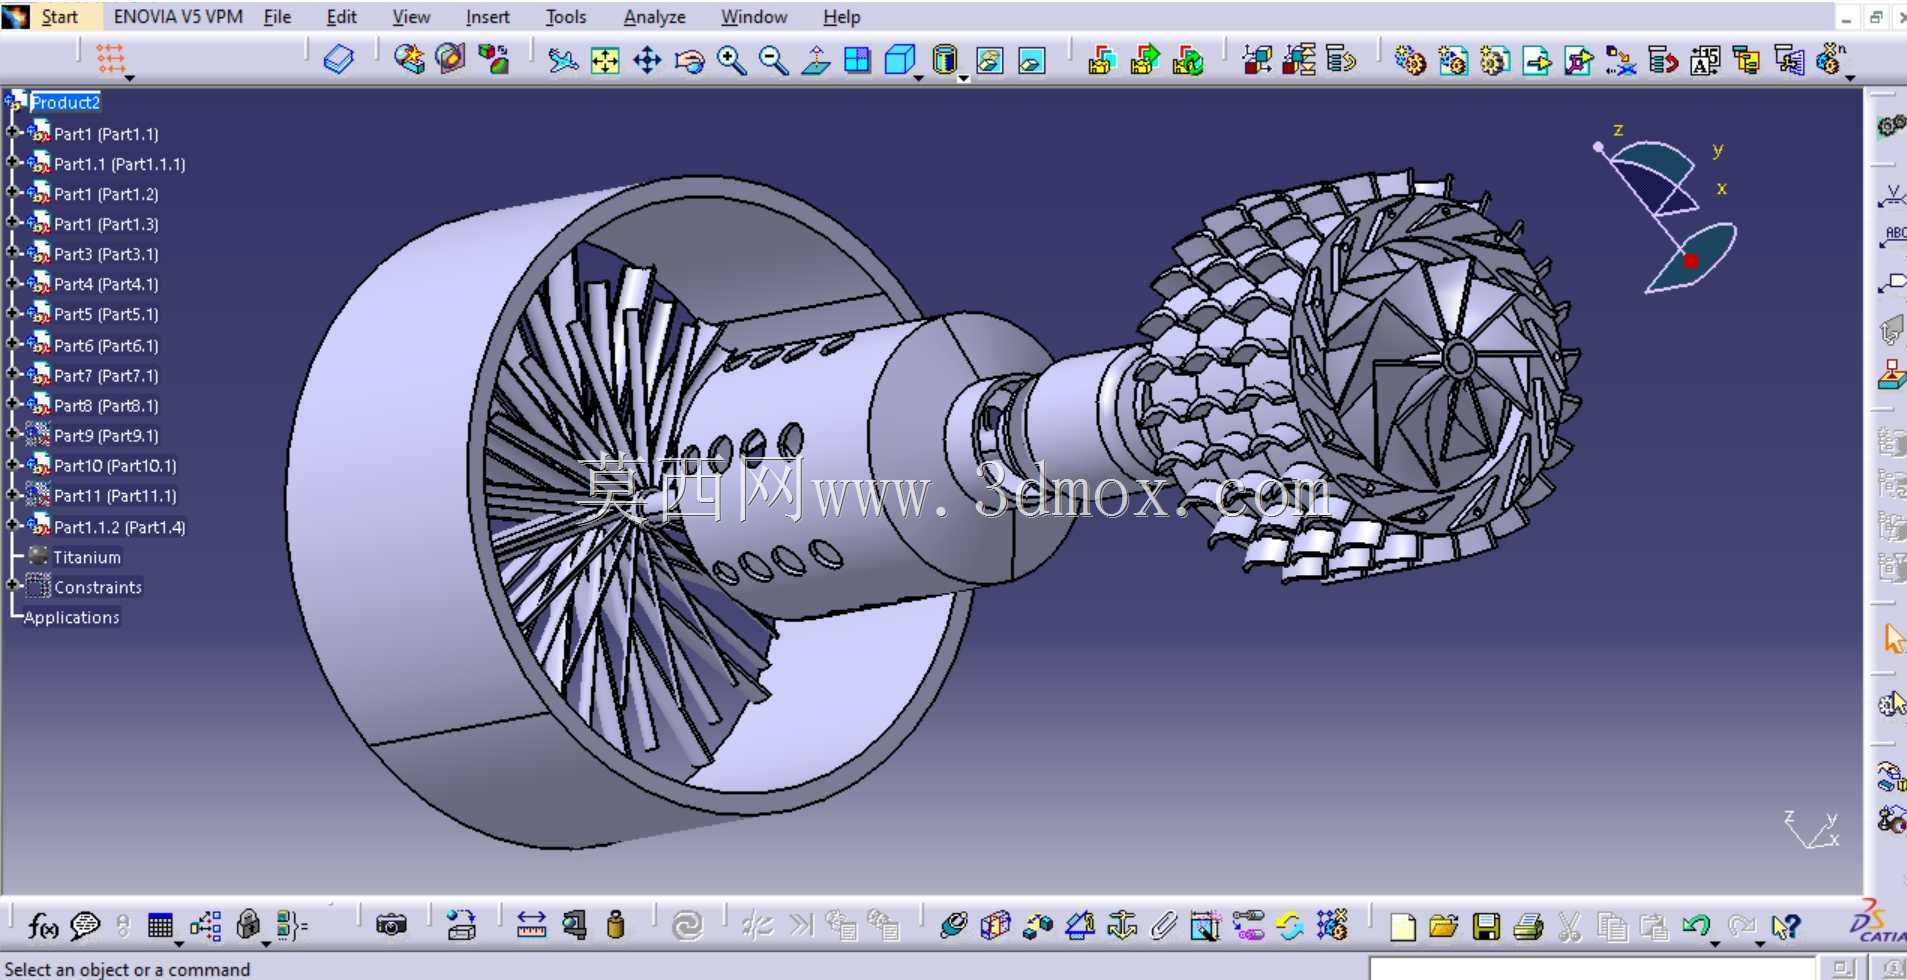Toggle Swap Visible Space icon
The image size is (1907, 980).
pos(1031,61)
